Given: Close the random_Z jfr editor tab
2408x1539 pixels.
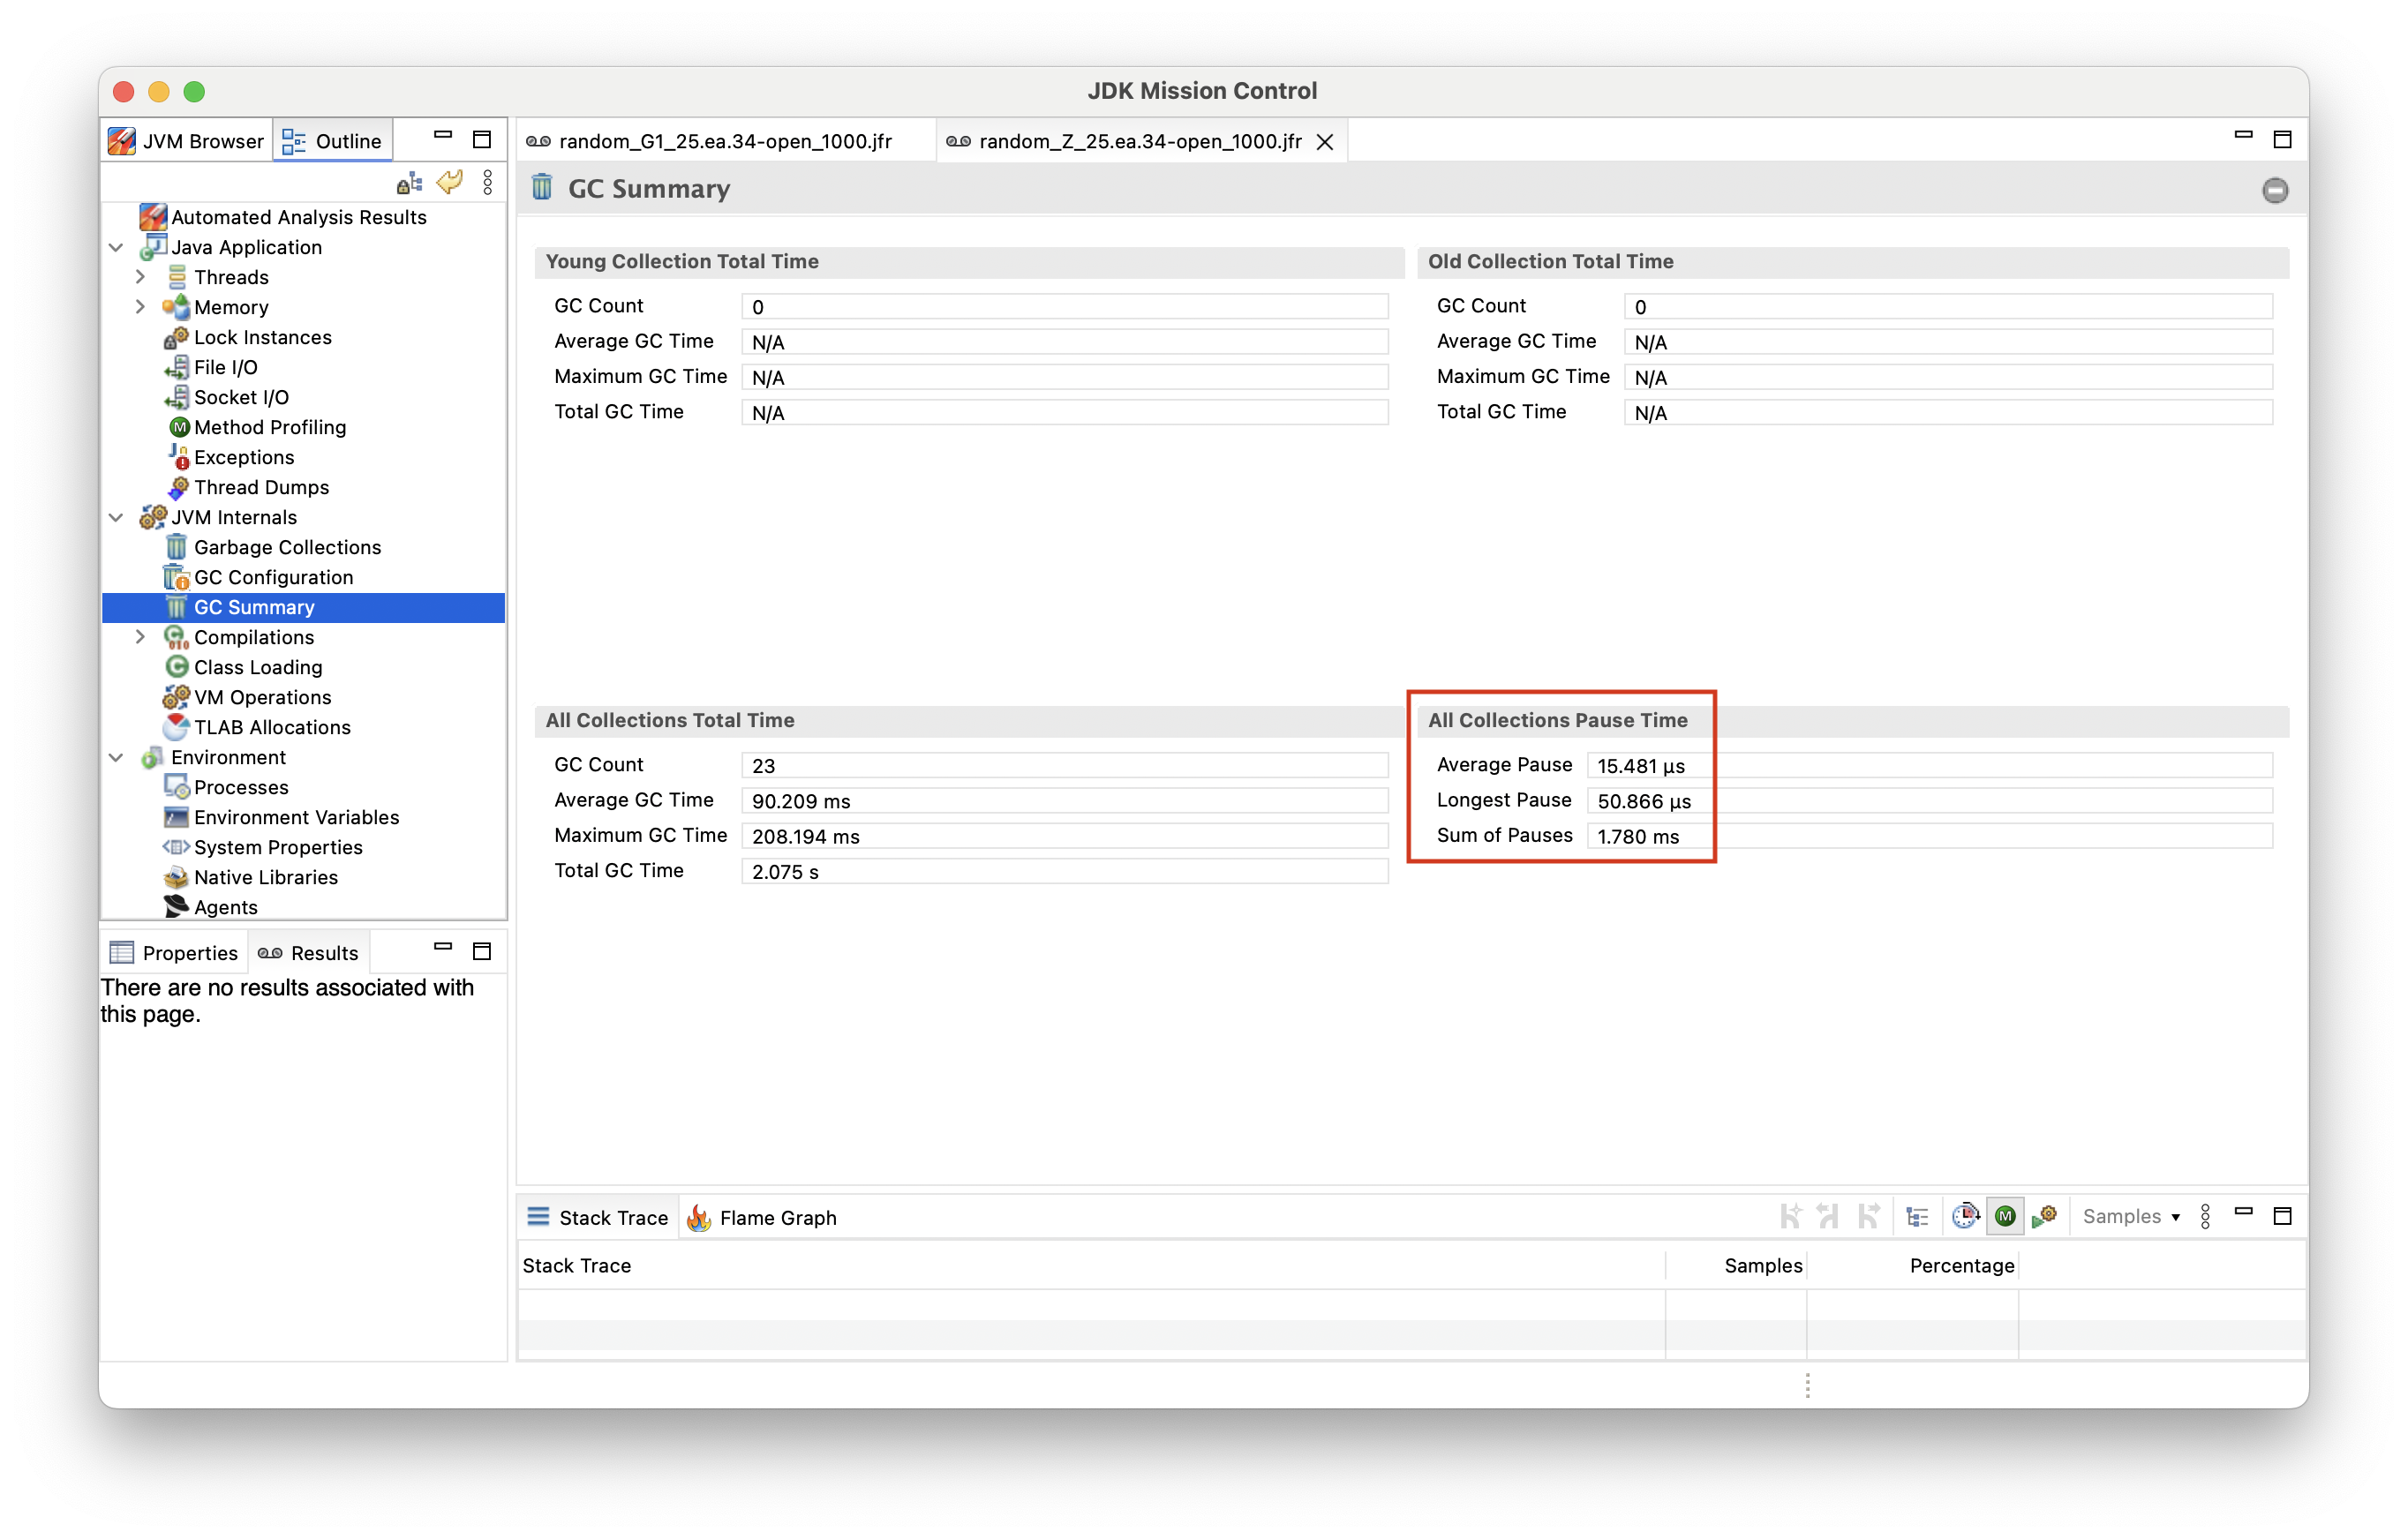Looking at the screenshot, I should click(x=1325, y=142).
